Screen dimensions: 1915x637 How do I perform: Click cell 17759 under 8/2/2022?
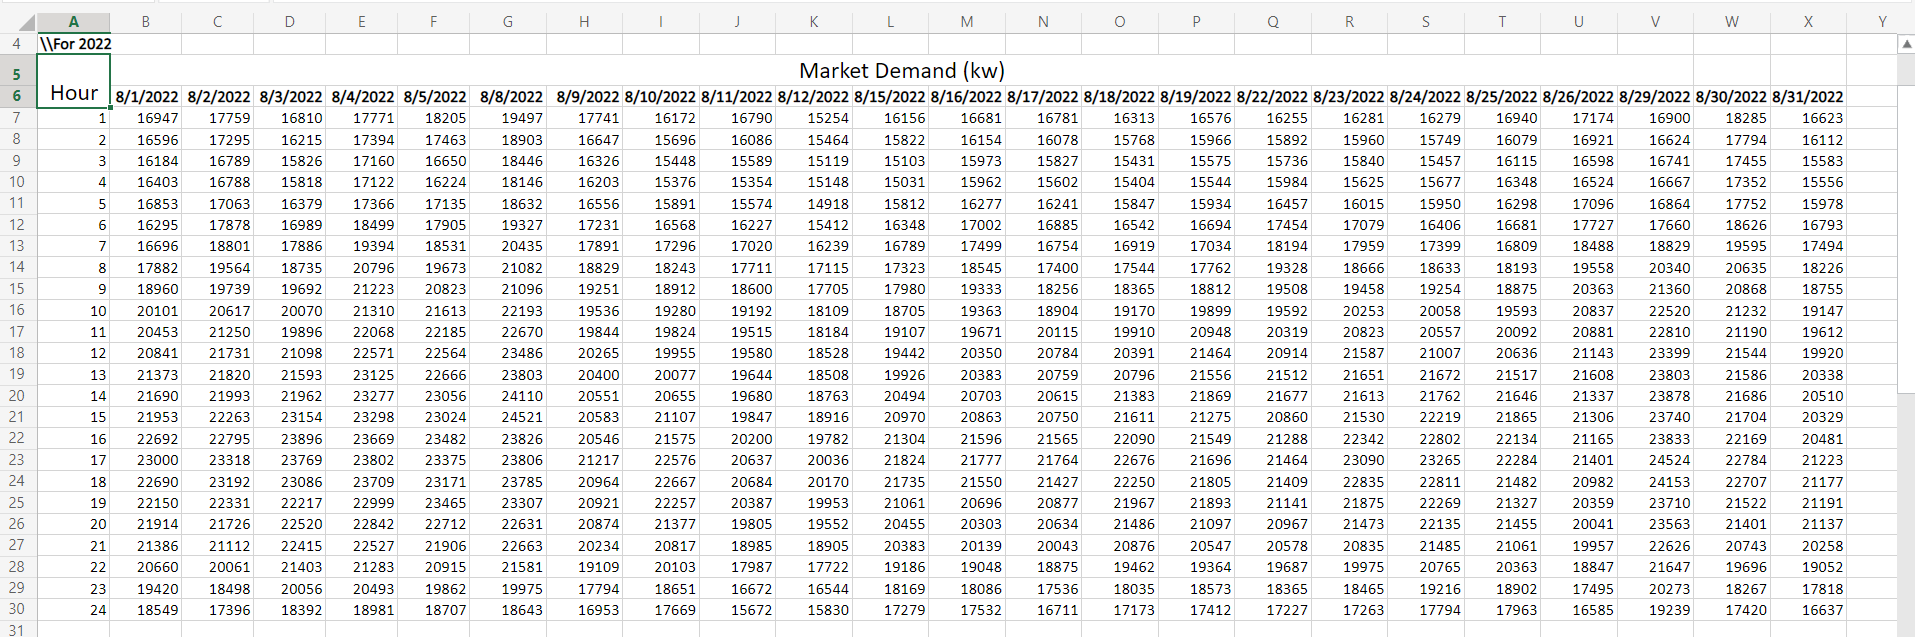(219, 118)
